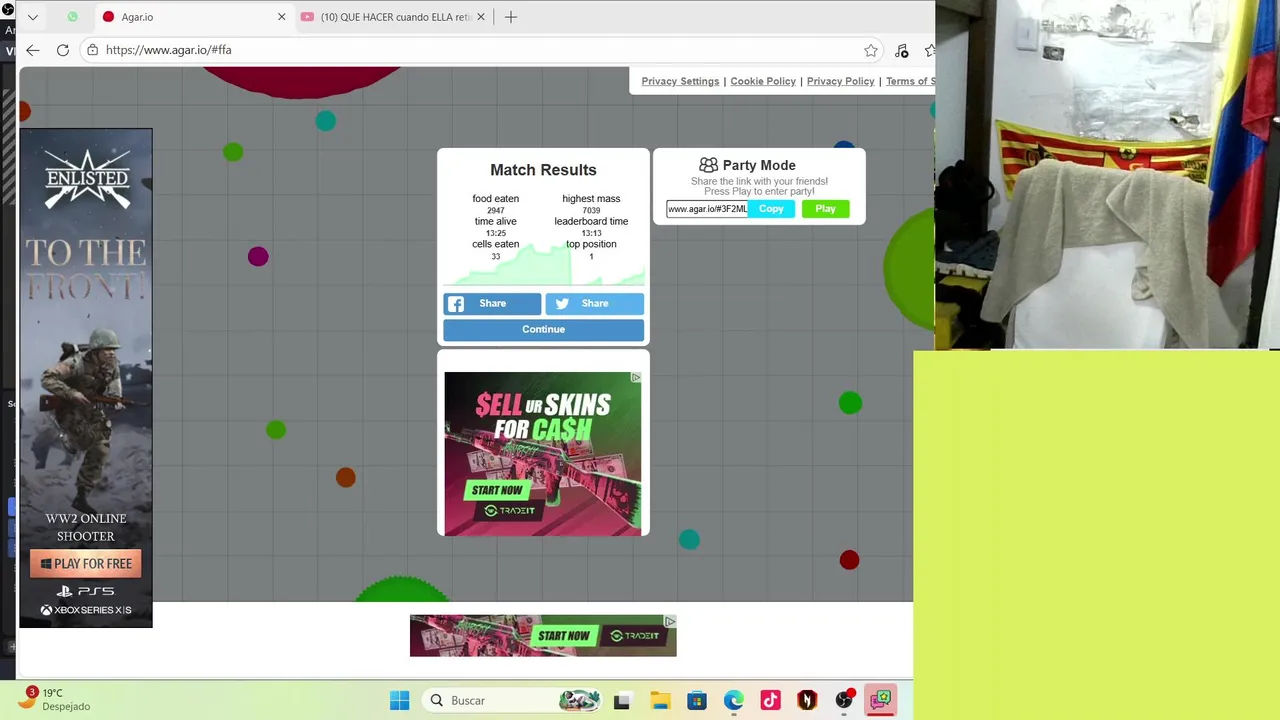This screenshot has height=720, width=1280.
Task: Click the 'cells eaten' label
Action: pos(495,244)
